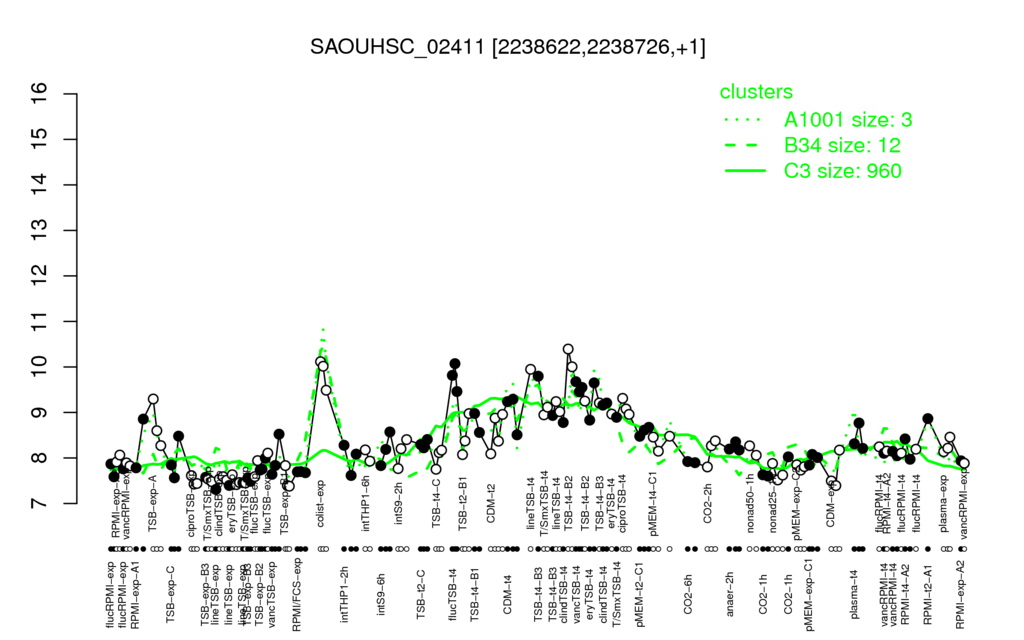Click the dotted line sample beside A1001
Image resolution: width=1024 pixels, height=640 pixels.
[x=744, y=120]
